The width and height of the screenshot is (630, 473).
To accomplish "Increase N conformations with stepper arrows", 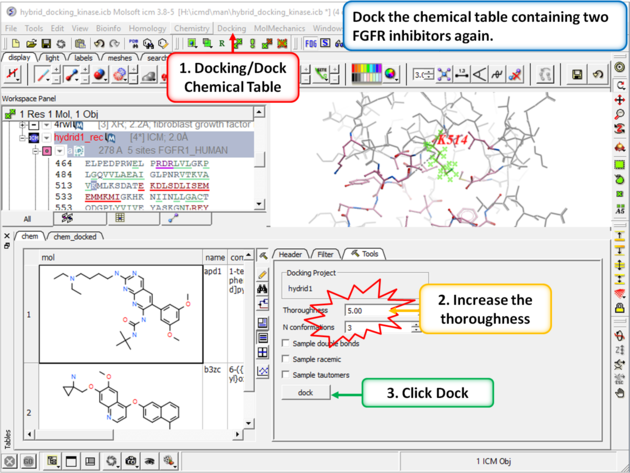I will (416, 324).
